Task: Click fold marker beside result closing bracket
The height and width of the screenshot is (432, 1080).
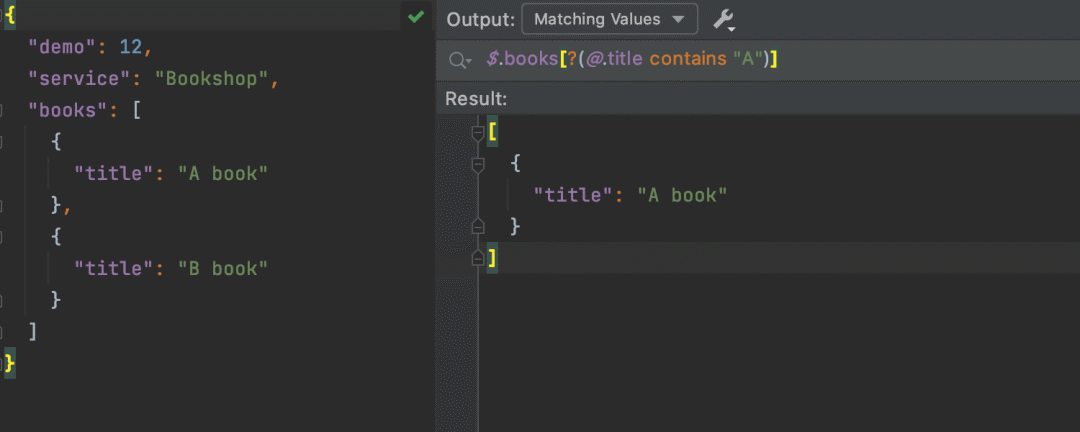Action: click(x=478, y=258)
